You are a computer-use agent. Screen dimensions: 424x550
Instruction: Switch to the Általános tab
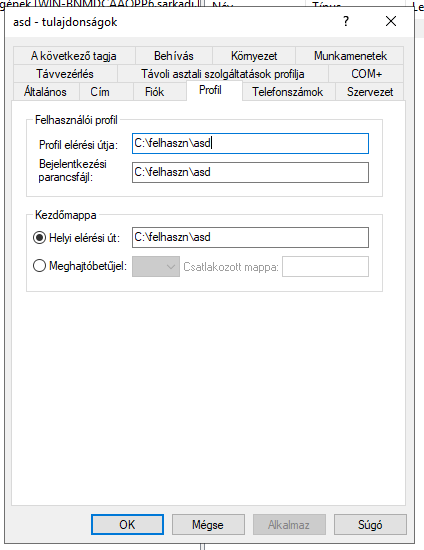(x=45, y=92)
